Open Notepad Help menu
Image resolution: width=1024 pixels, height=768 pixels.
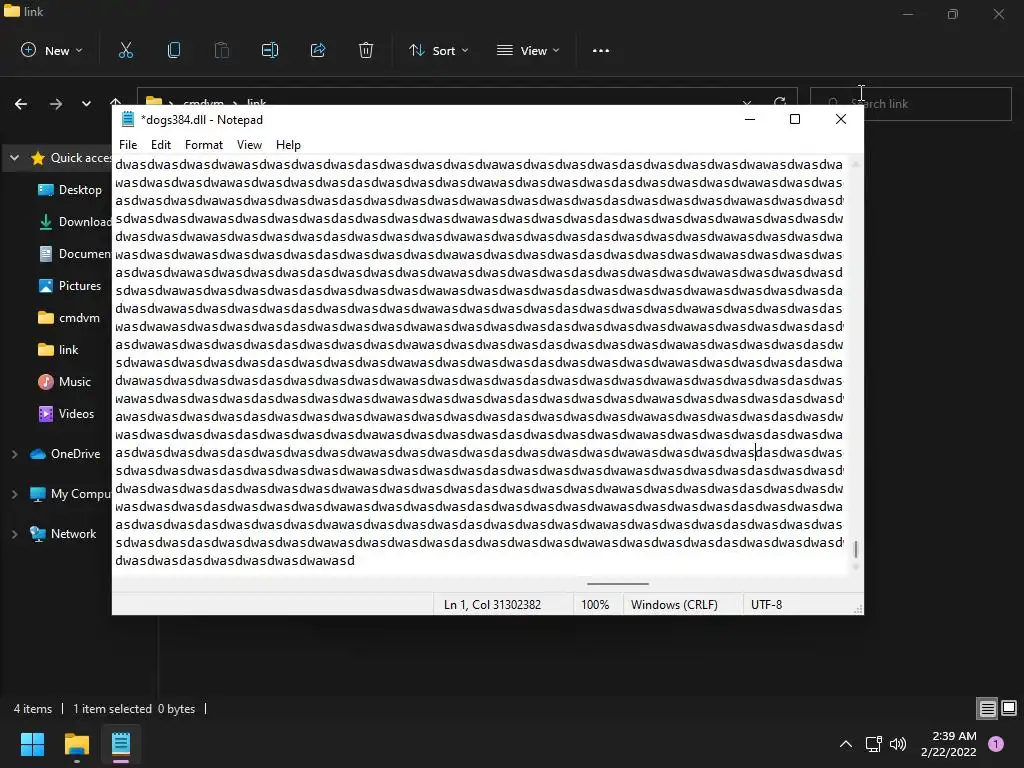coord(288,145)
